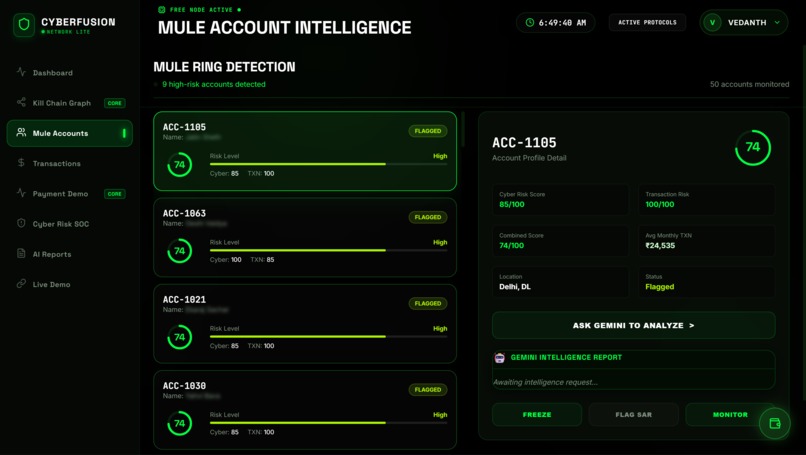Select the Mule Accounts menu item
This screenshot has width=806, height=455.
69,133
